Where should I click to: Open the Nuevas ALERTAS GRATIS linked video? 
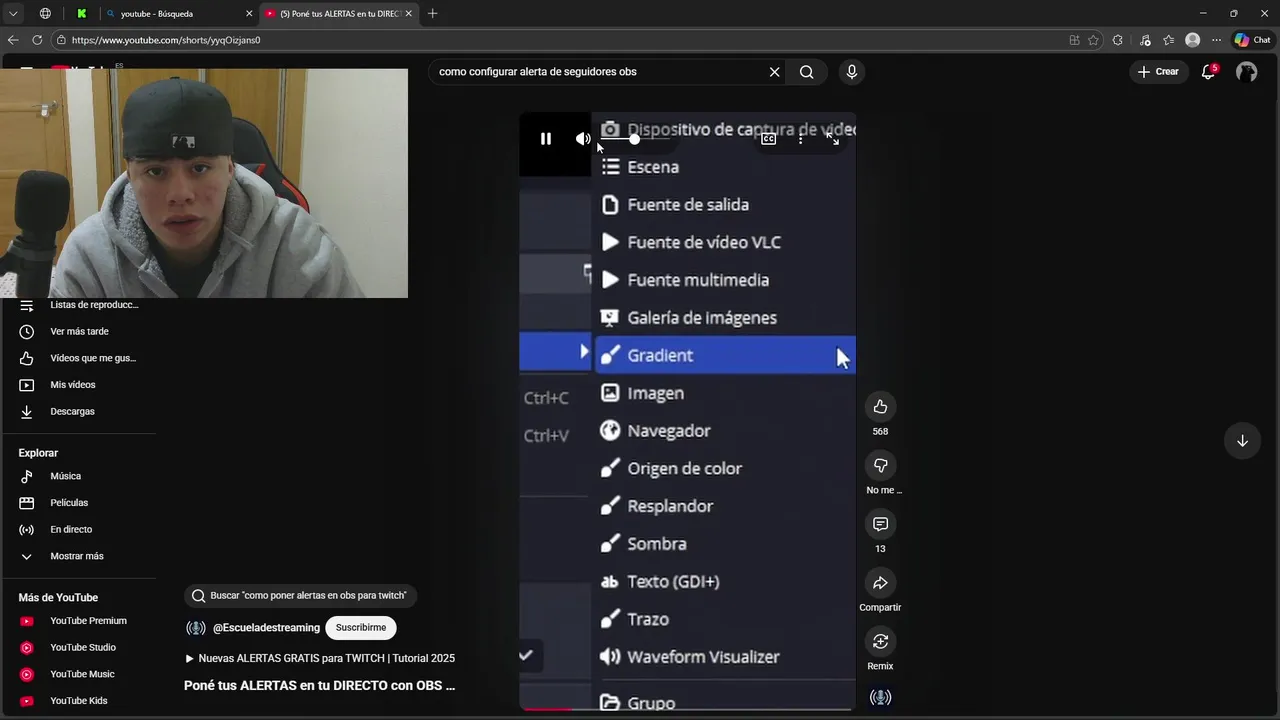click(x=320, y=658)
